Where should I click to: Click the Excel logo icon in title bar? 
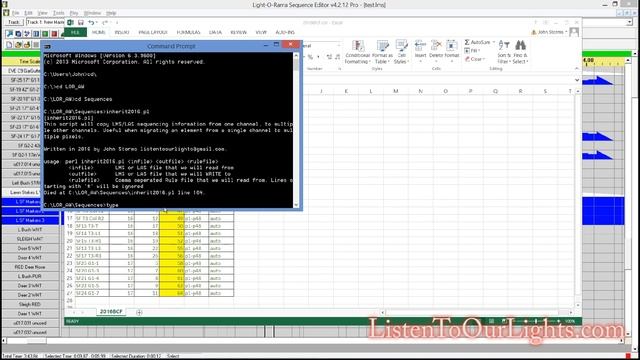point(71,22)
